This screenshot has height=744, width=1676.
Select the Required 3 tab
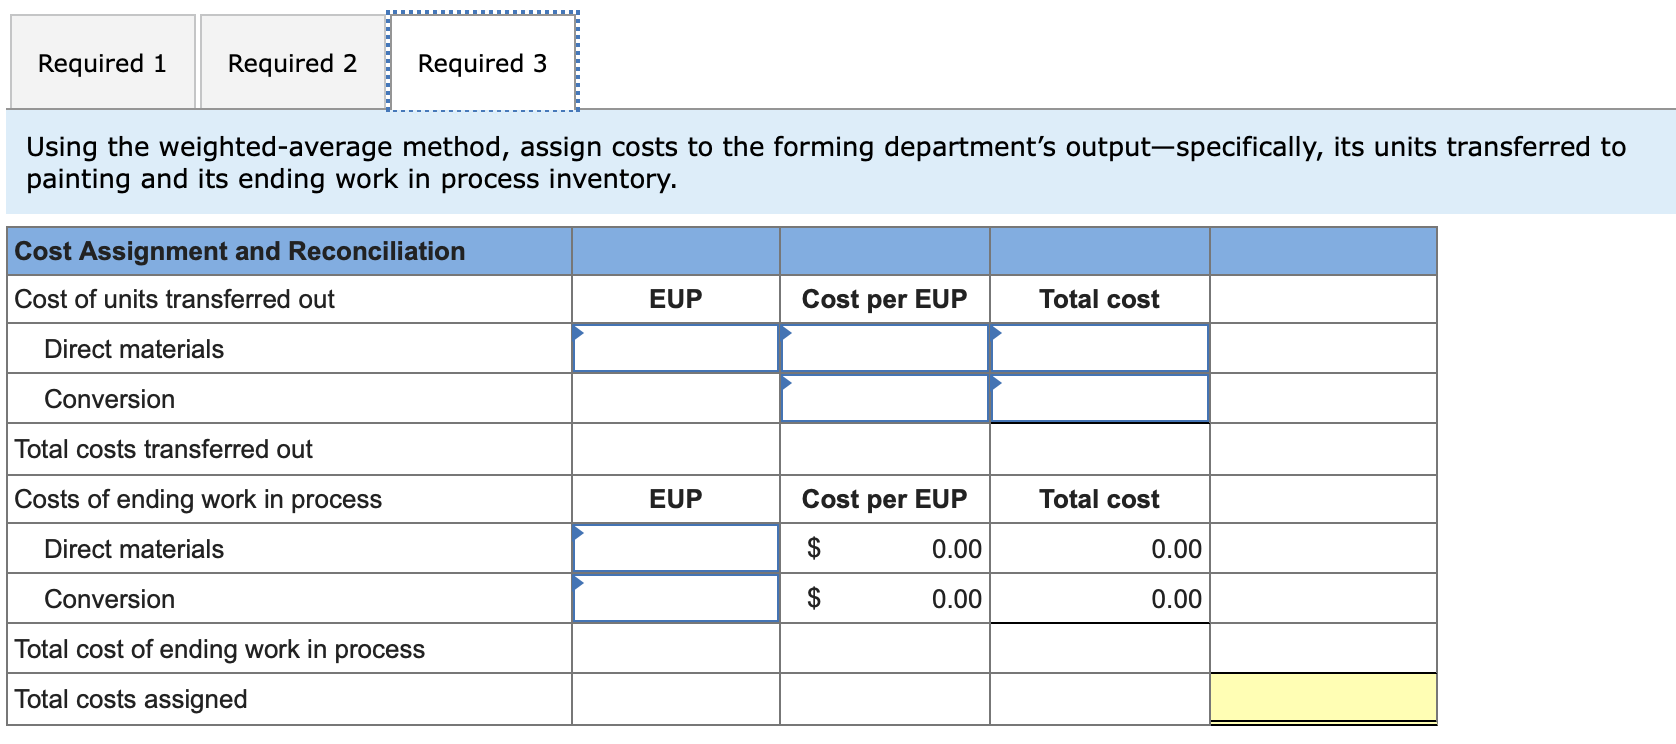[x=483, y=63]
